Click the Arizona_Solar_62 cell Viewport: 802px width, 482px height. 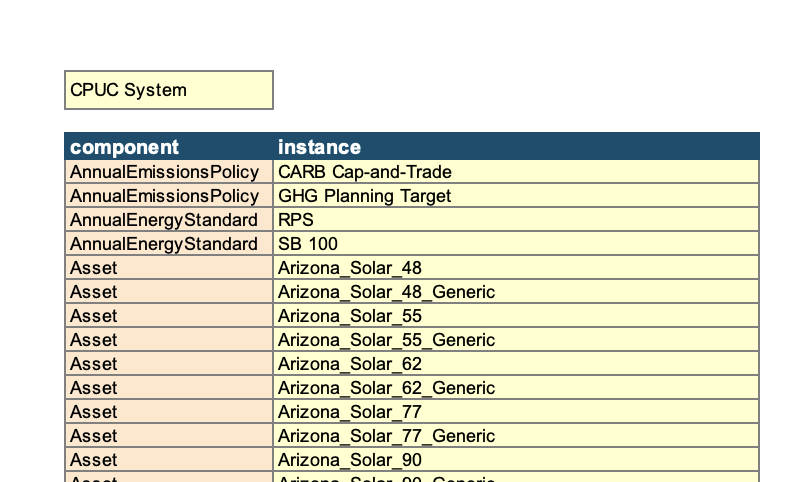[x=515, y=364]
